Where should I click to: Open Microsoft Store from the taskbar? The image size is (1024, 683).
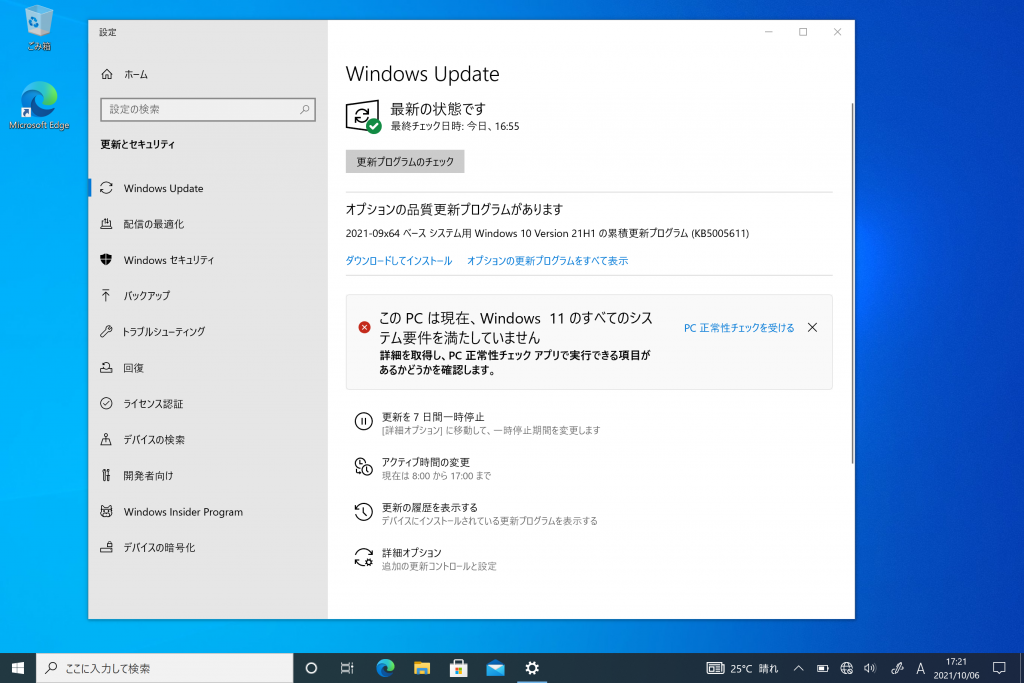pyautogui.click(x=458, y=668)
